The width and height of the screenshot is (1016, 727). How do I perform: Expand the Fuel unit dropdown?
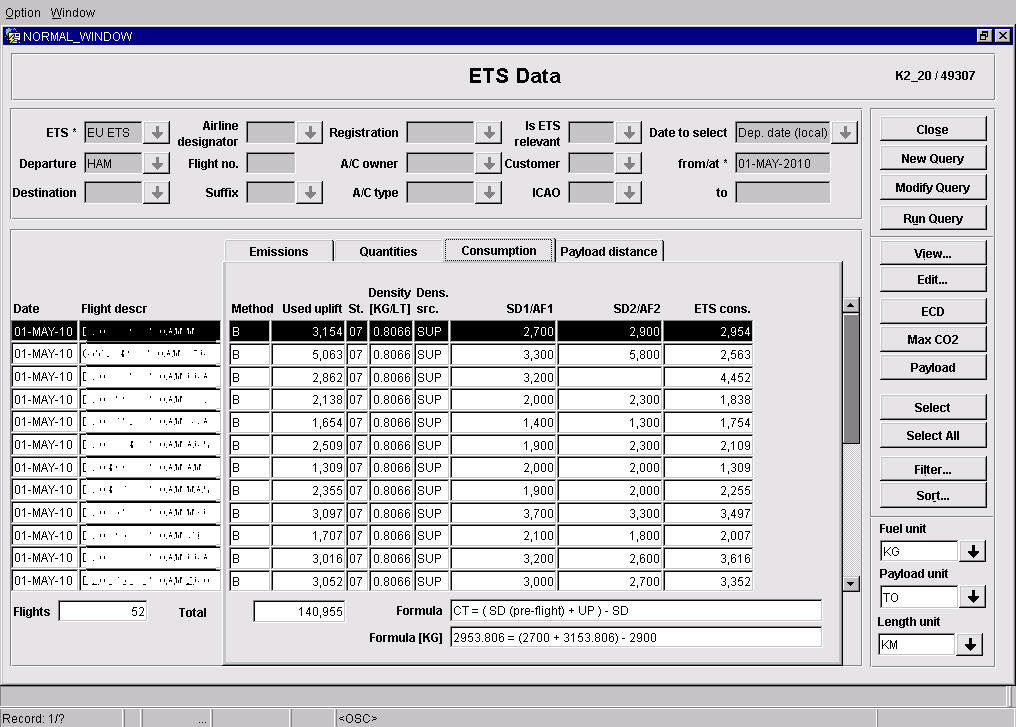tap(972, 551)
